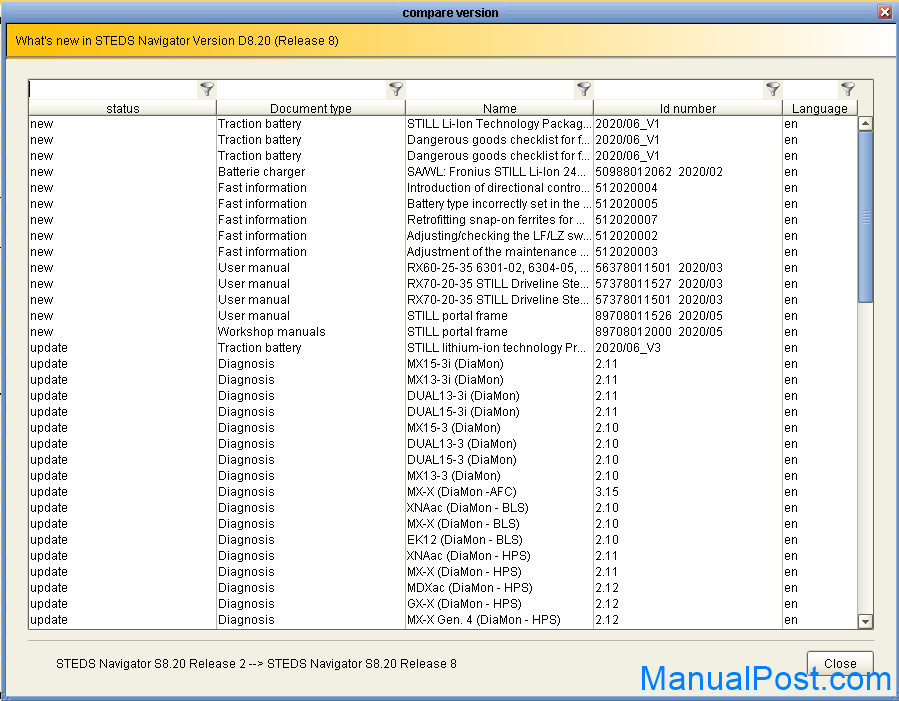Sort by the Name column header
Screen dimensions: 899x701
click(499, 108)
